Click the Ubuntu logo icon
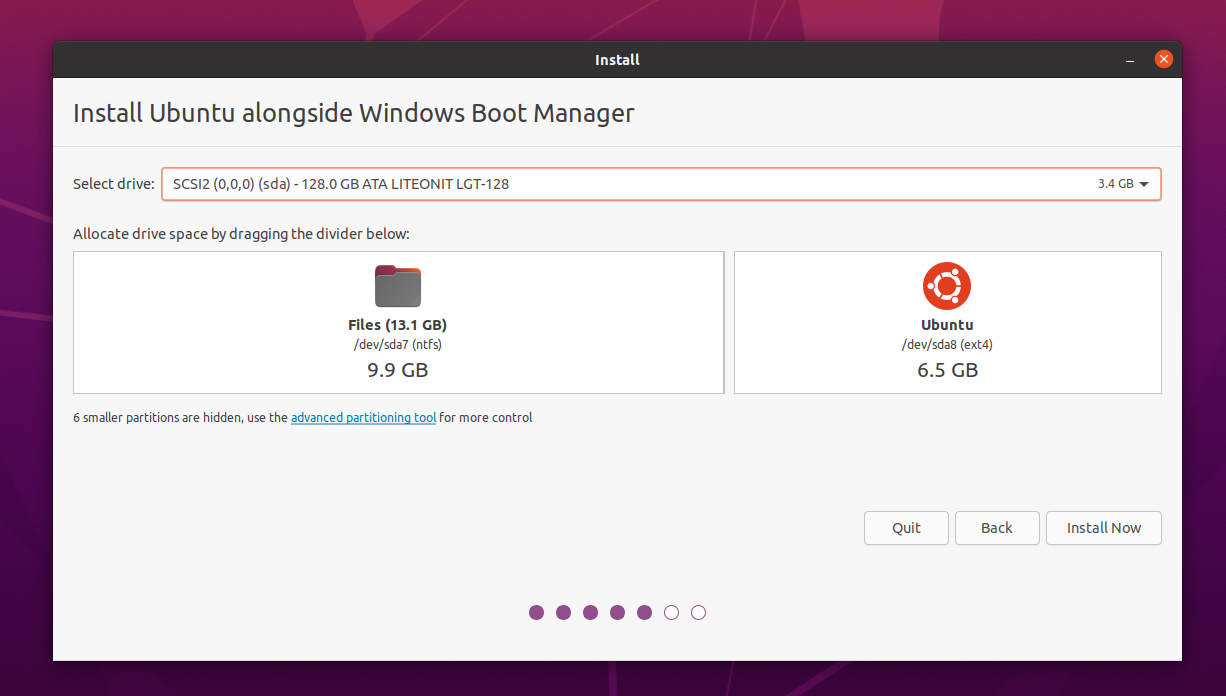The height and width of the screenshot is (696, 1226). click(947, 286)
